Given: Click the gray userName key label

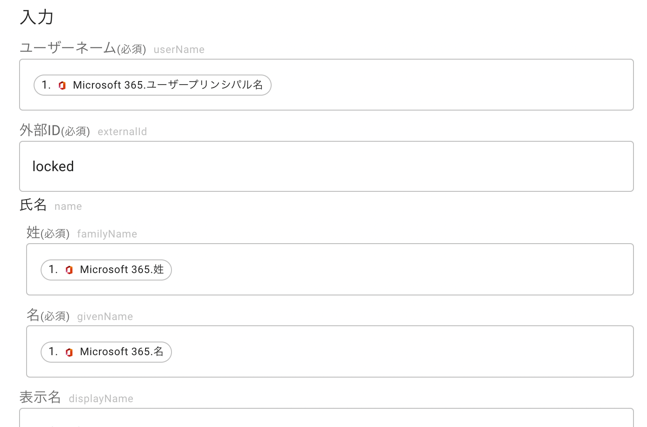Looking at the screenshot, I should point(179,50).
